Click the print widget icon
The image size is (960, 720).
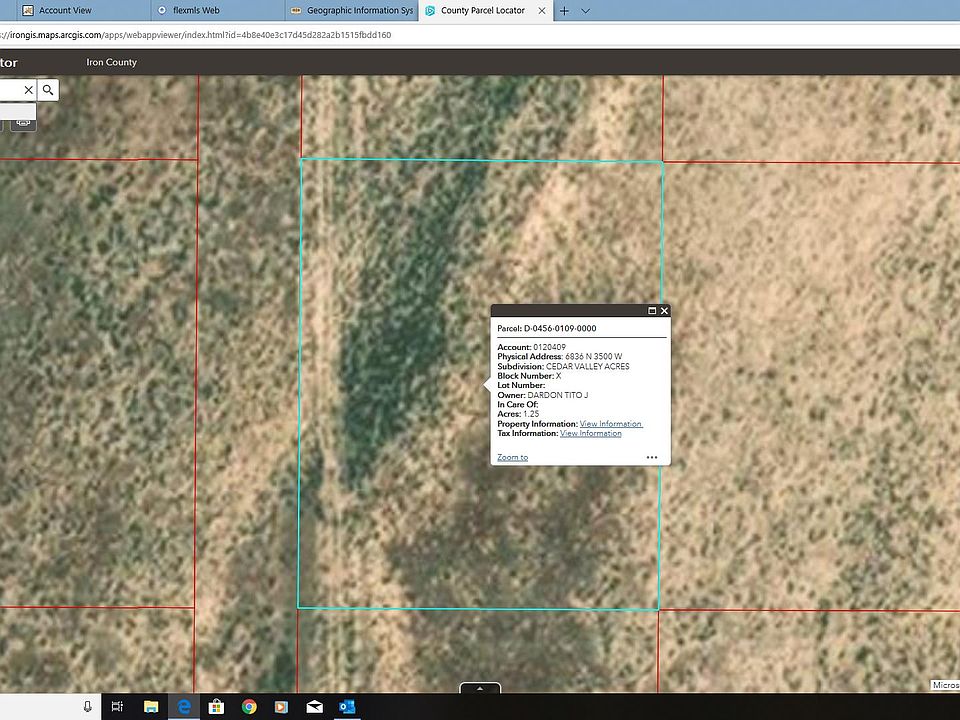pos(23,123)
